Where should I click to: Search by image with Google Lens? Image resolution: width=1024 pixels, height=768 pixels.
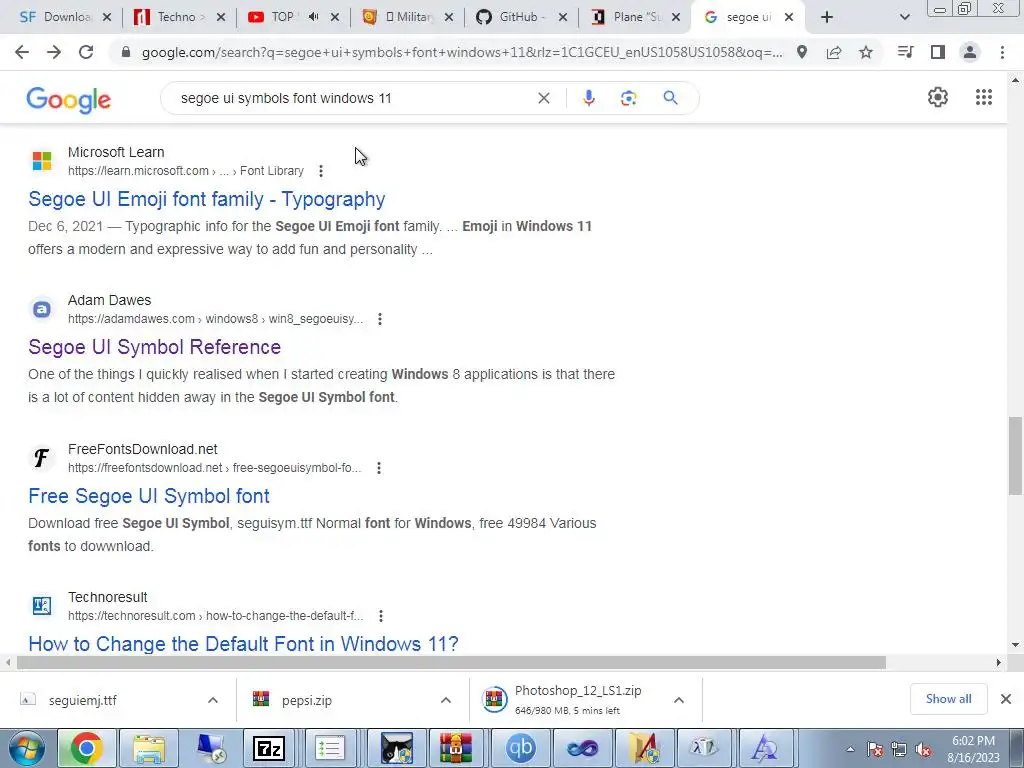tap(628, 98)
